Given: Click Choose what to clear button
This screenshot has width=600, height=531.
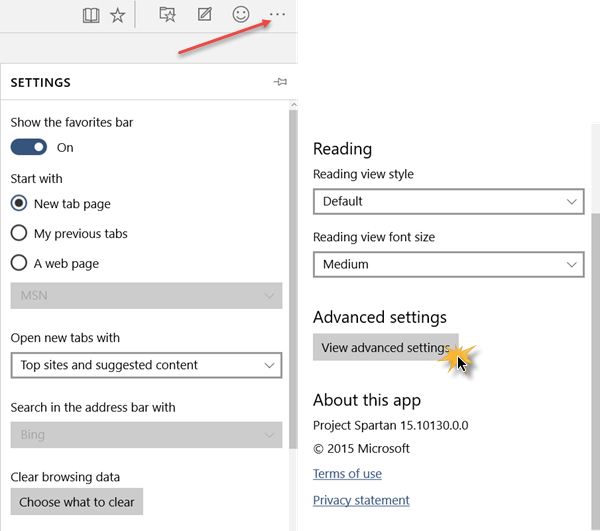Looking at the screenshot, I should (77, 502).
